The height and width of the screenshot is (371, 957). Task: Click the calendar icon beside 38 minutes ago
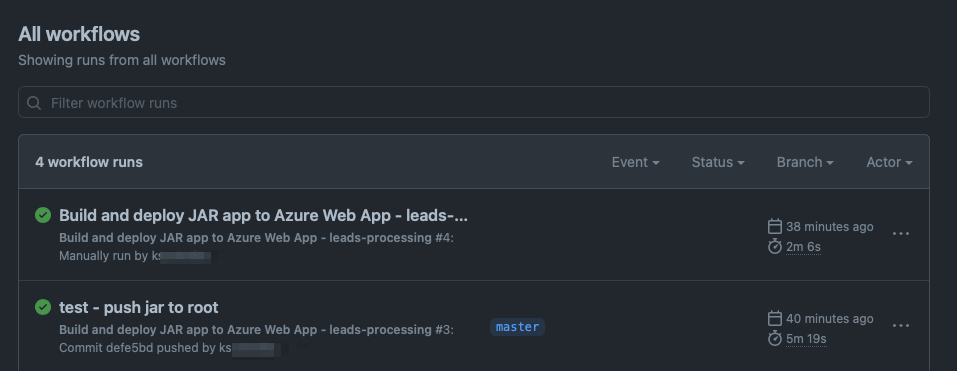pyautogui.click(x=775, y=226)
